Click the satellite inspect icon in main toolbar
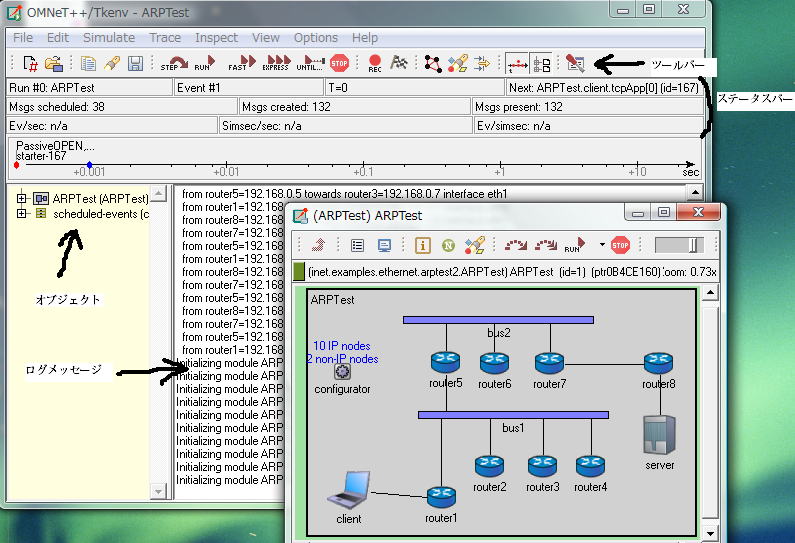The image size is (795, 543). (457, 64)
